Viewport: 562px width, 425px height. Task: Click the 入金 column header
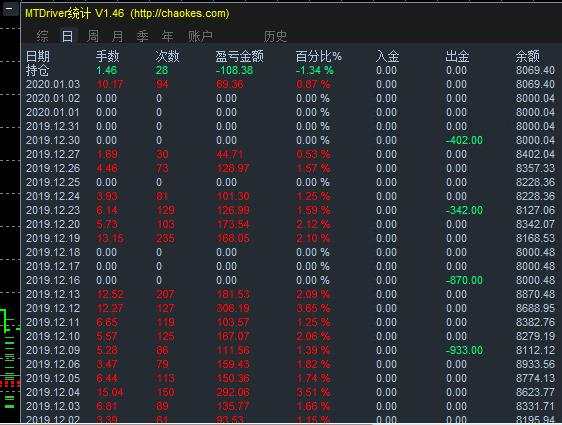point(387,56)
